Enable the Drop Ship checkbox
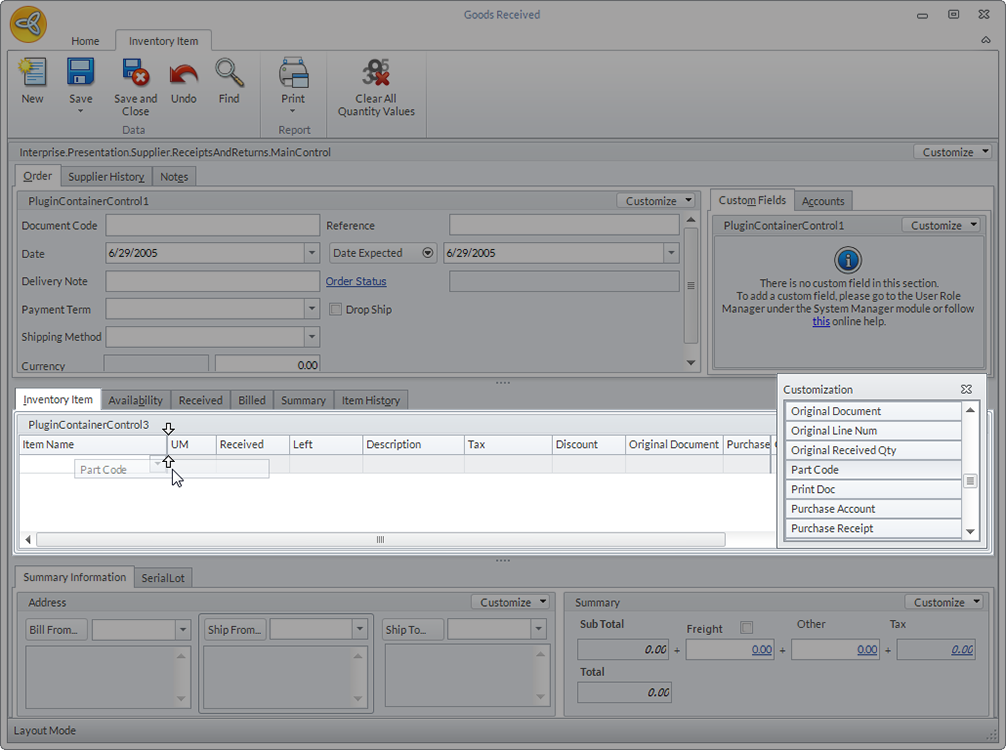Viewport: 1006px width, 750px height. coord(335,310)
